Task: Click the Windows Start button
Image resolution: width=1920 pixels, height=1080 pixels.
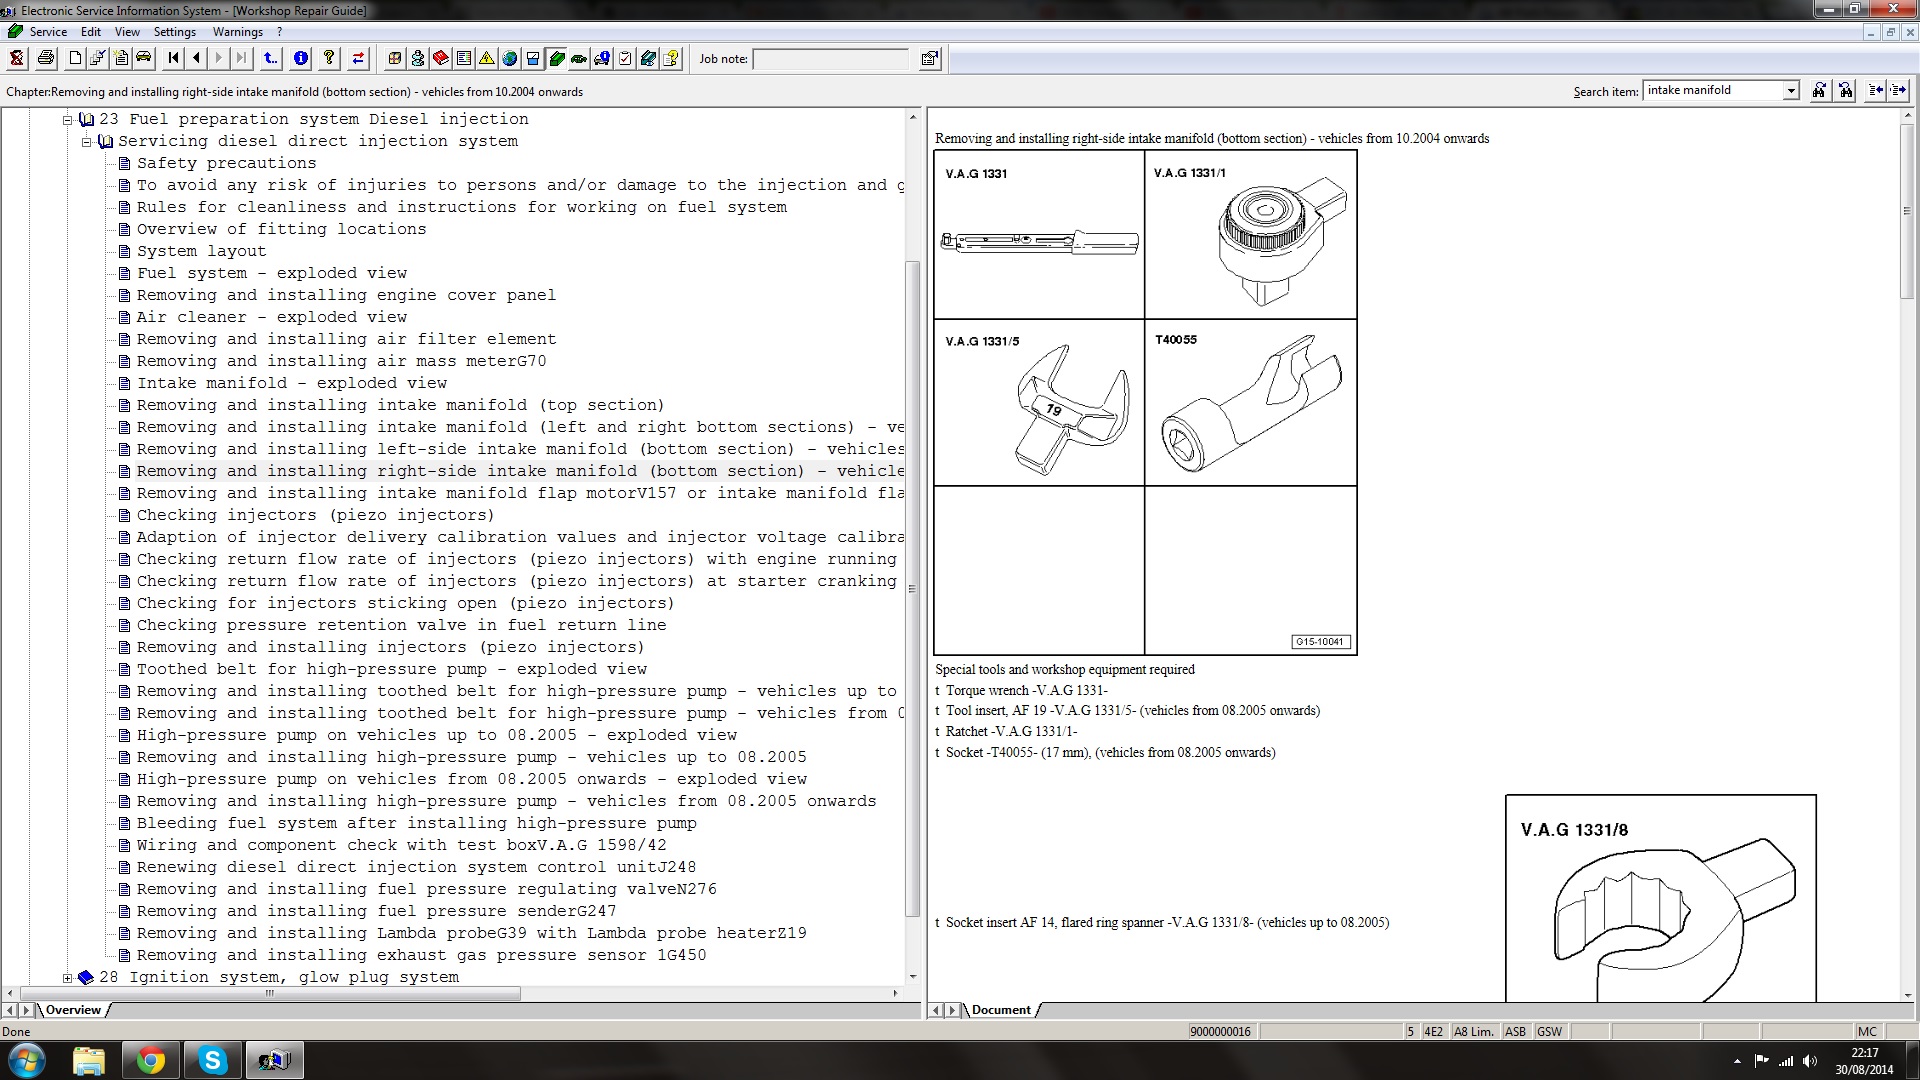Action: point(27,1060)
